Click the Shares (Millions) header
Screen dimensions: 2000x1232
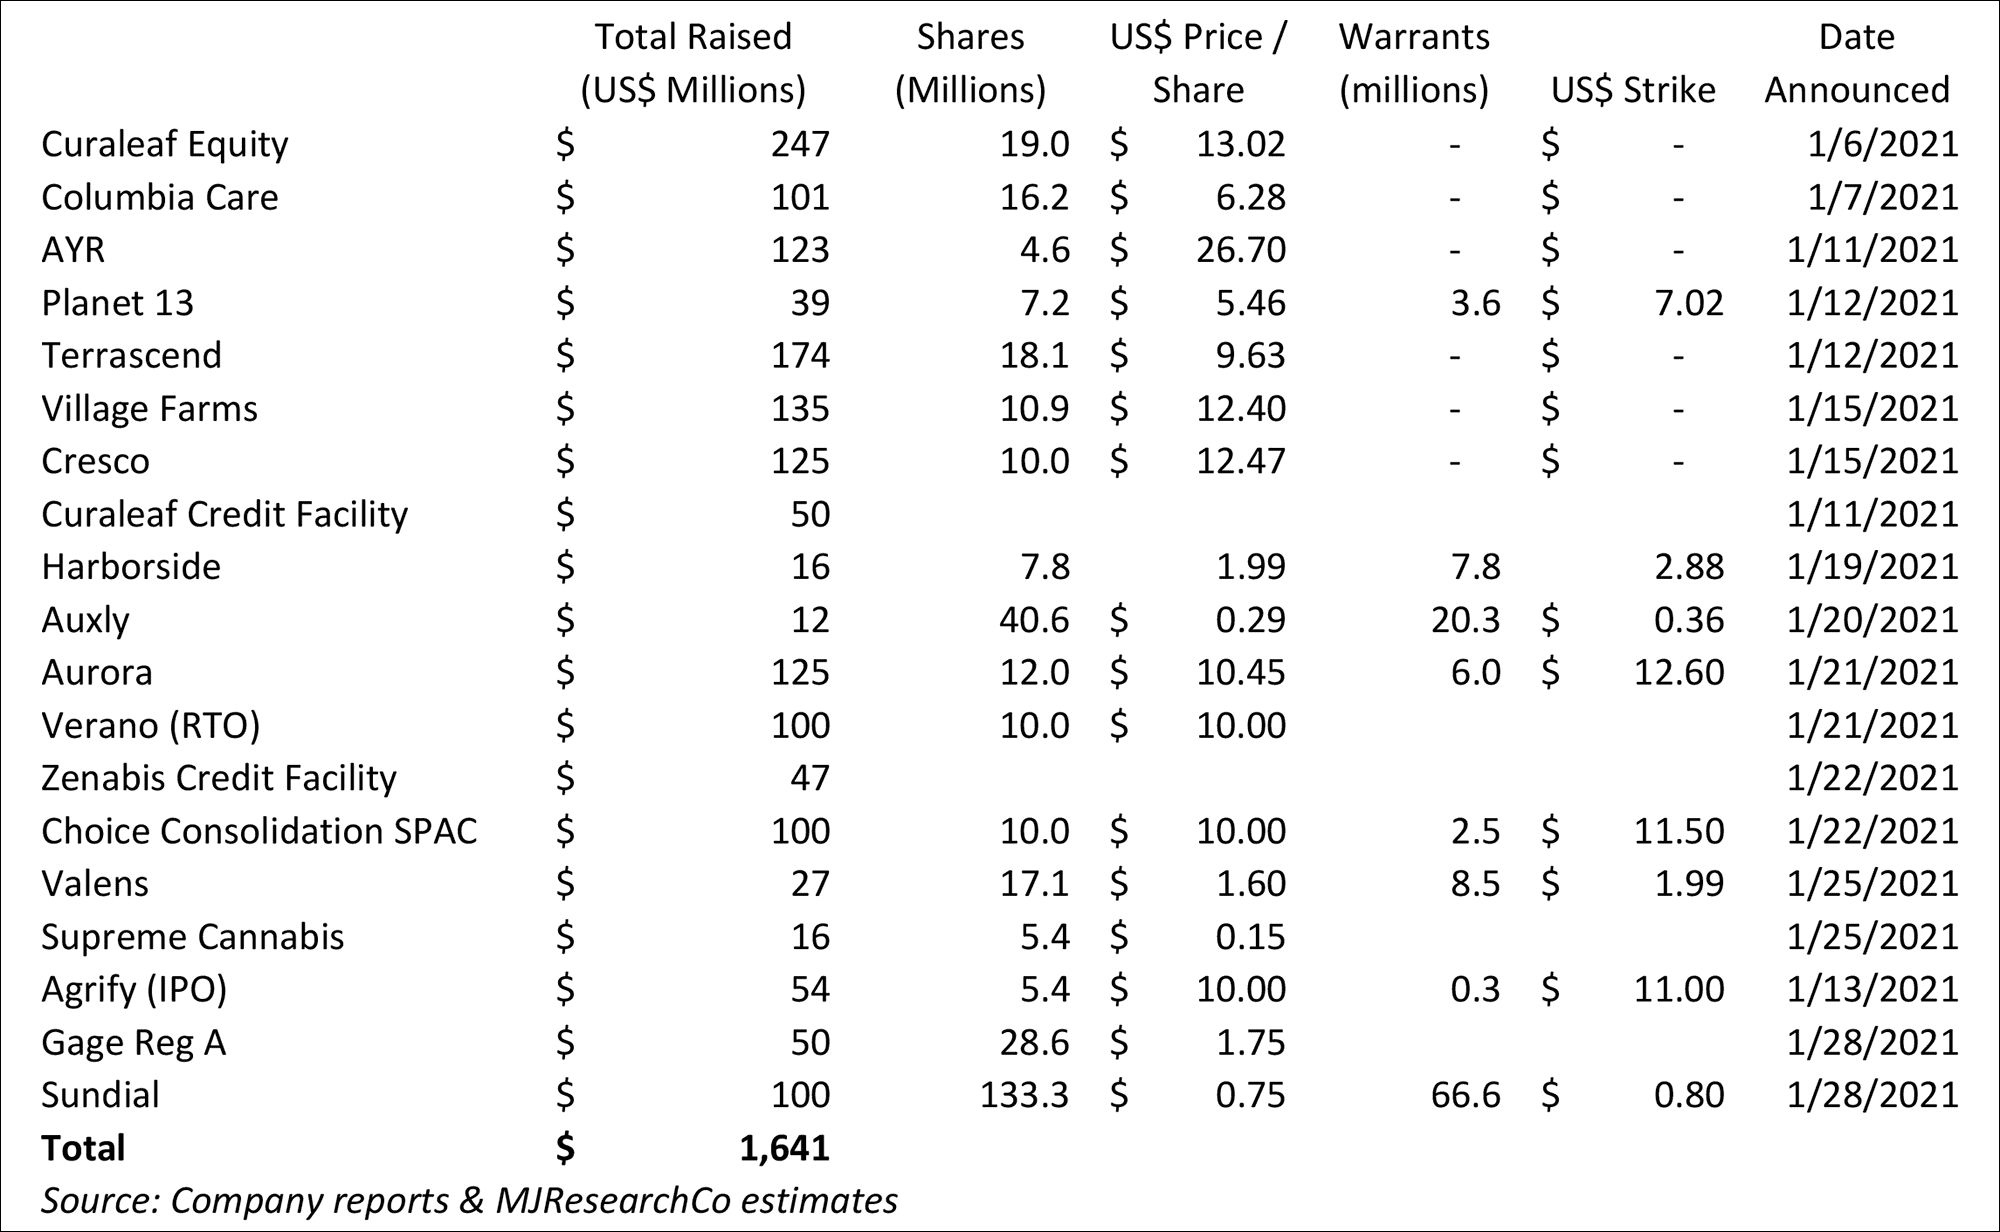point(970,63)
